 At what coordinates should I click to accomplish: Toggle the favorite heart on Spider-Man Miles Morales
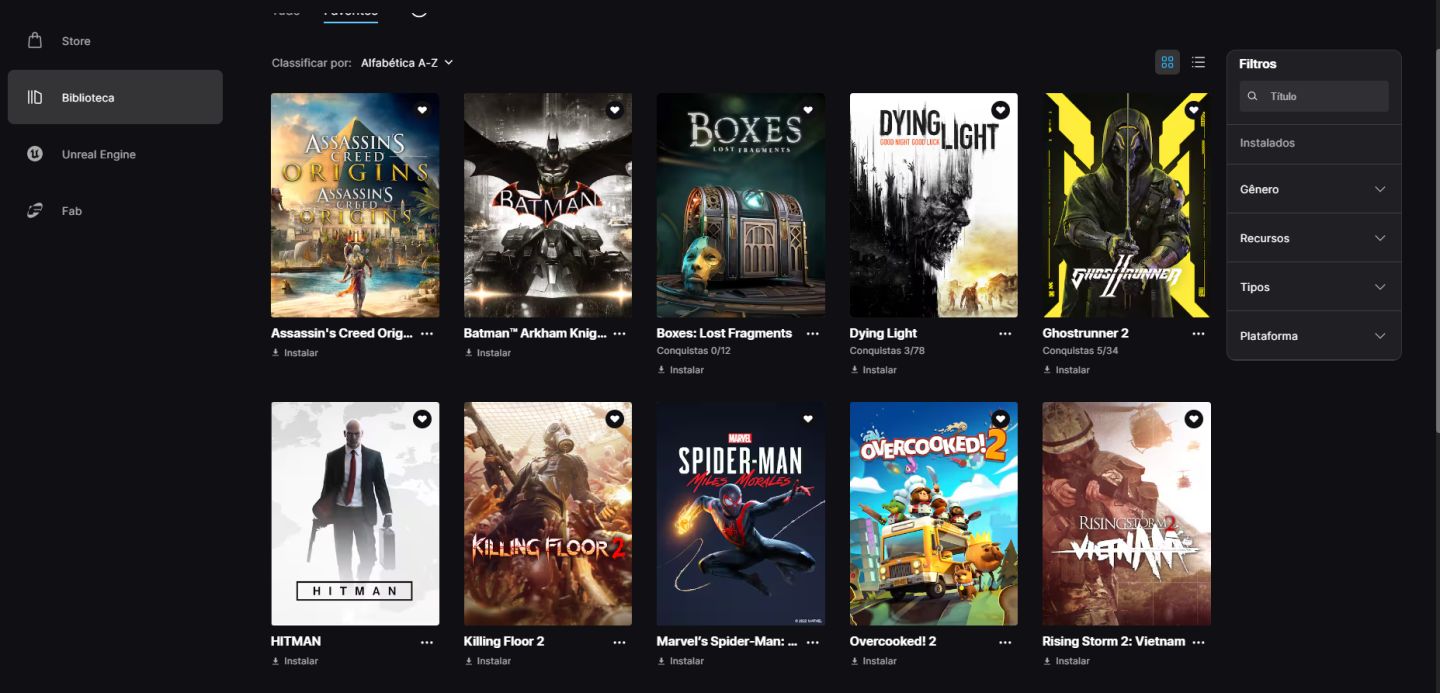click(x=808, y=419)
